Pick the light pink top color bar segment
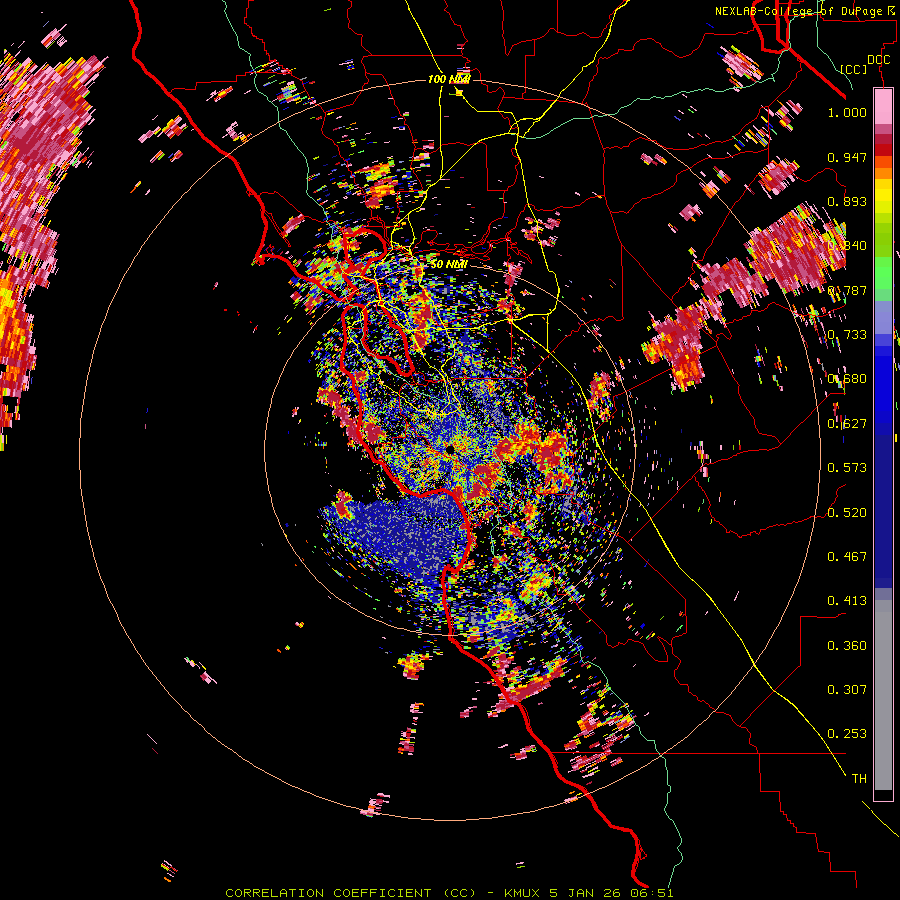Image resolution: width=900 pixels, height=900 pixels. pyautogui.click(x=883, y=107)
